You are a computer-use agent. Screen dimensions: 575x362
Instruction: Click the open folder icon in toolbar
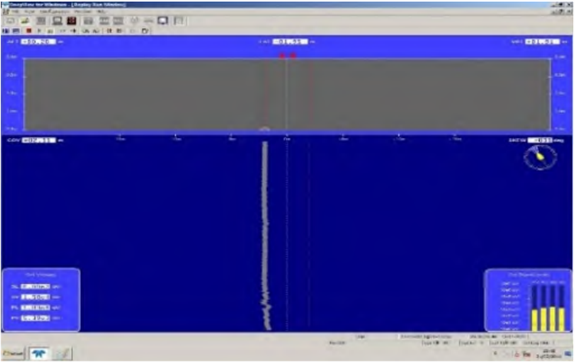(x=25, y=21)
